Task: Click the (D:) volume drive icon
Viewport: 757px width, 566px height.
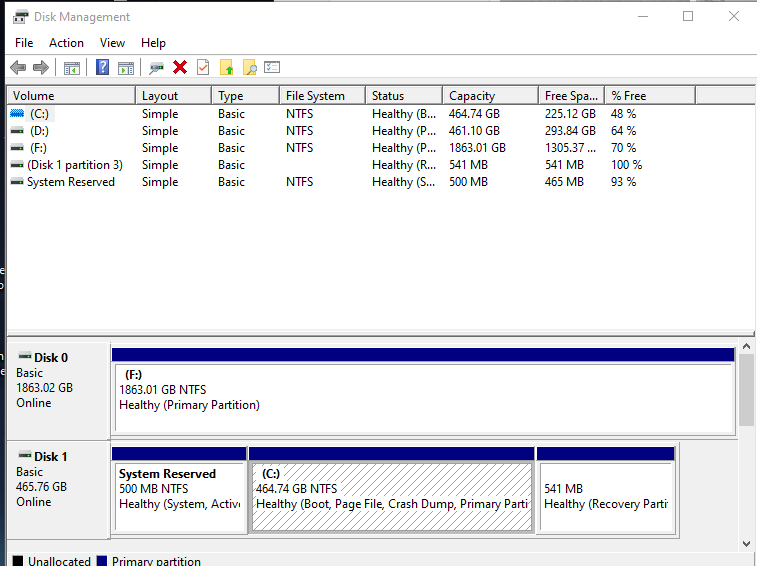Action: [17, 130]
